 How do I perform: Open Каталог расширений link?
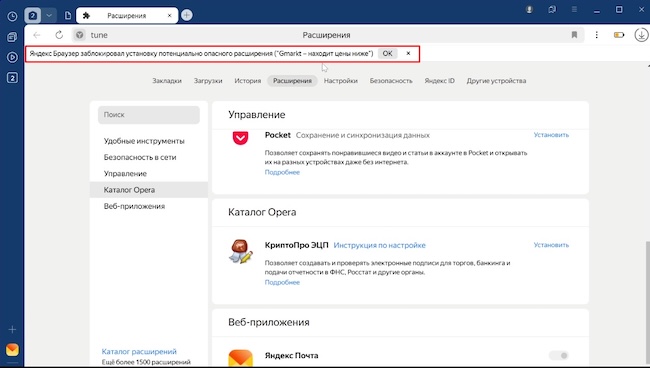tap(139, 351)
